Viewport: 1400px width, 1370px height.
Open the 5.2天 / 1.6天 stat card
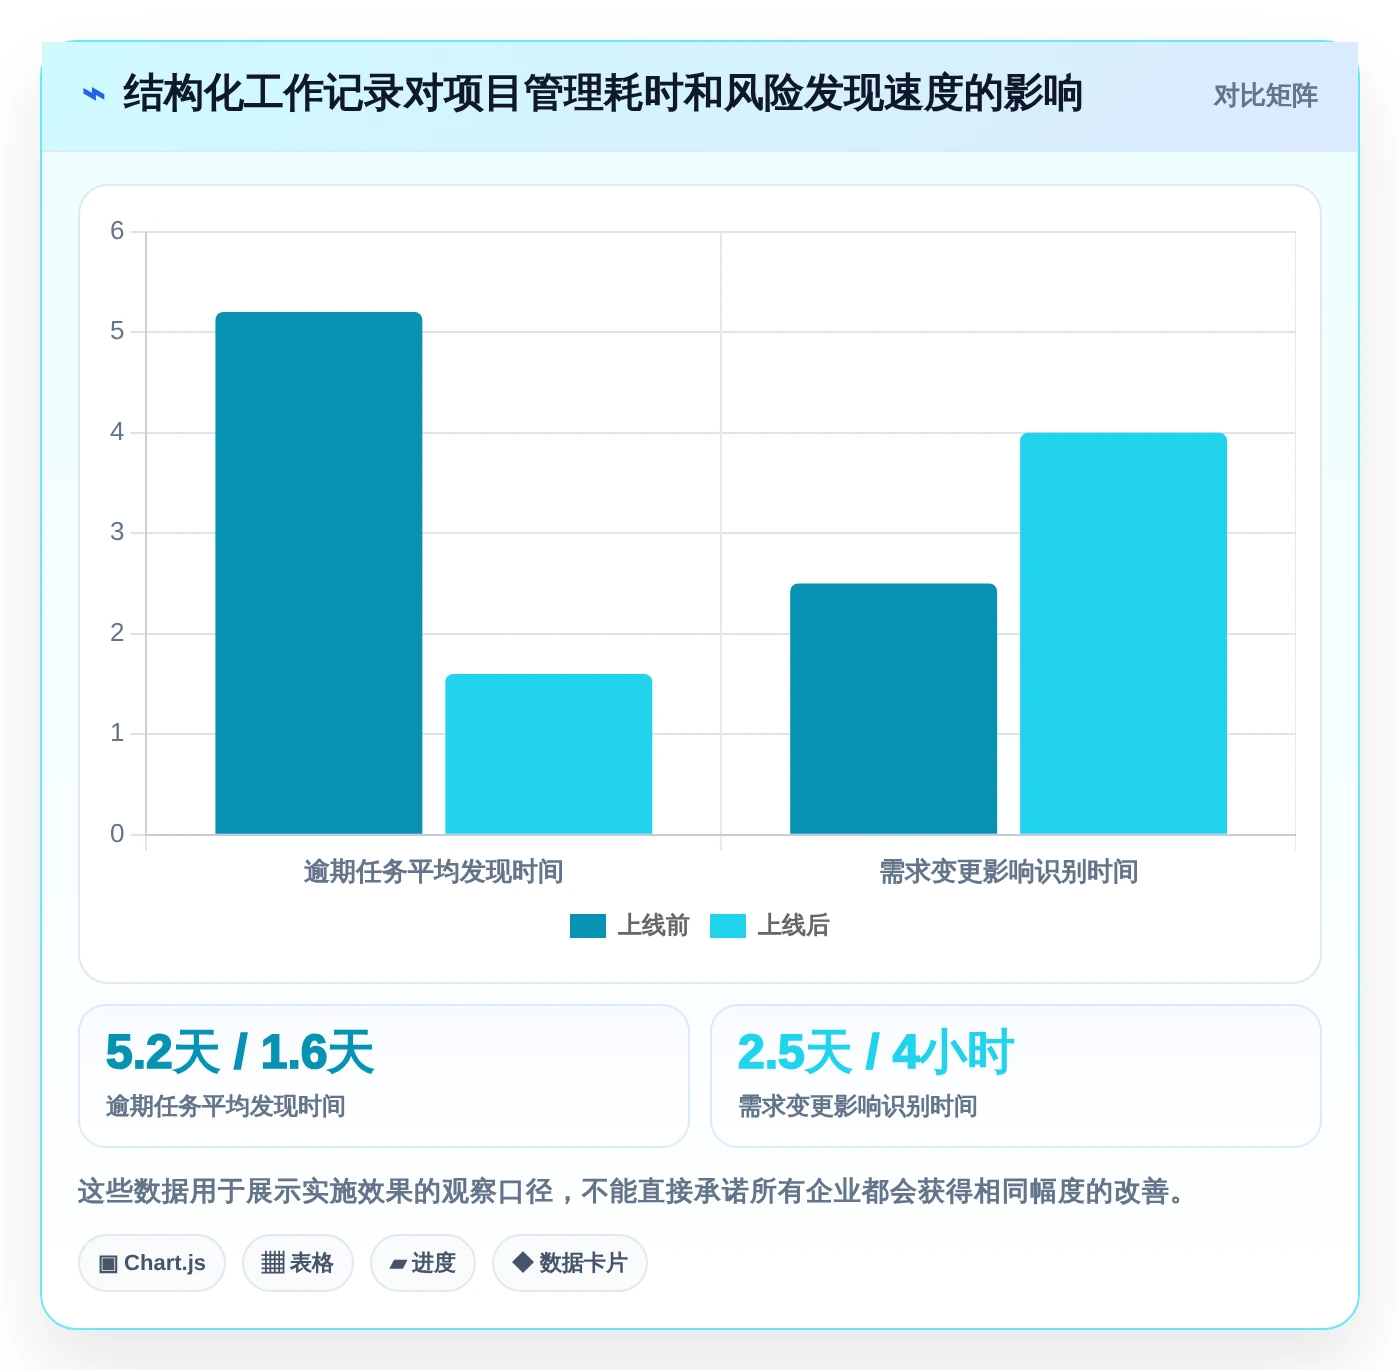click(x=384, y=1076)
